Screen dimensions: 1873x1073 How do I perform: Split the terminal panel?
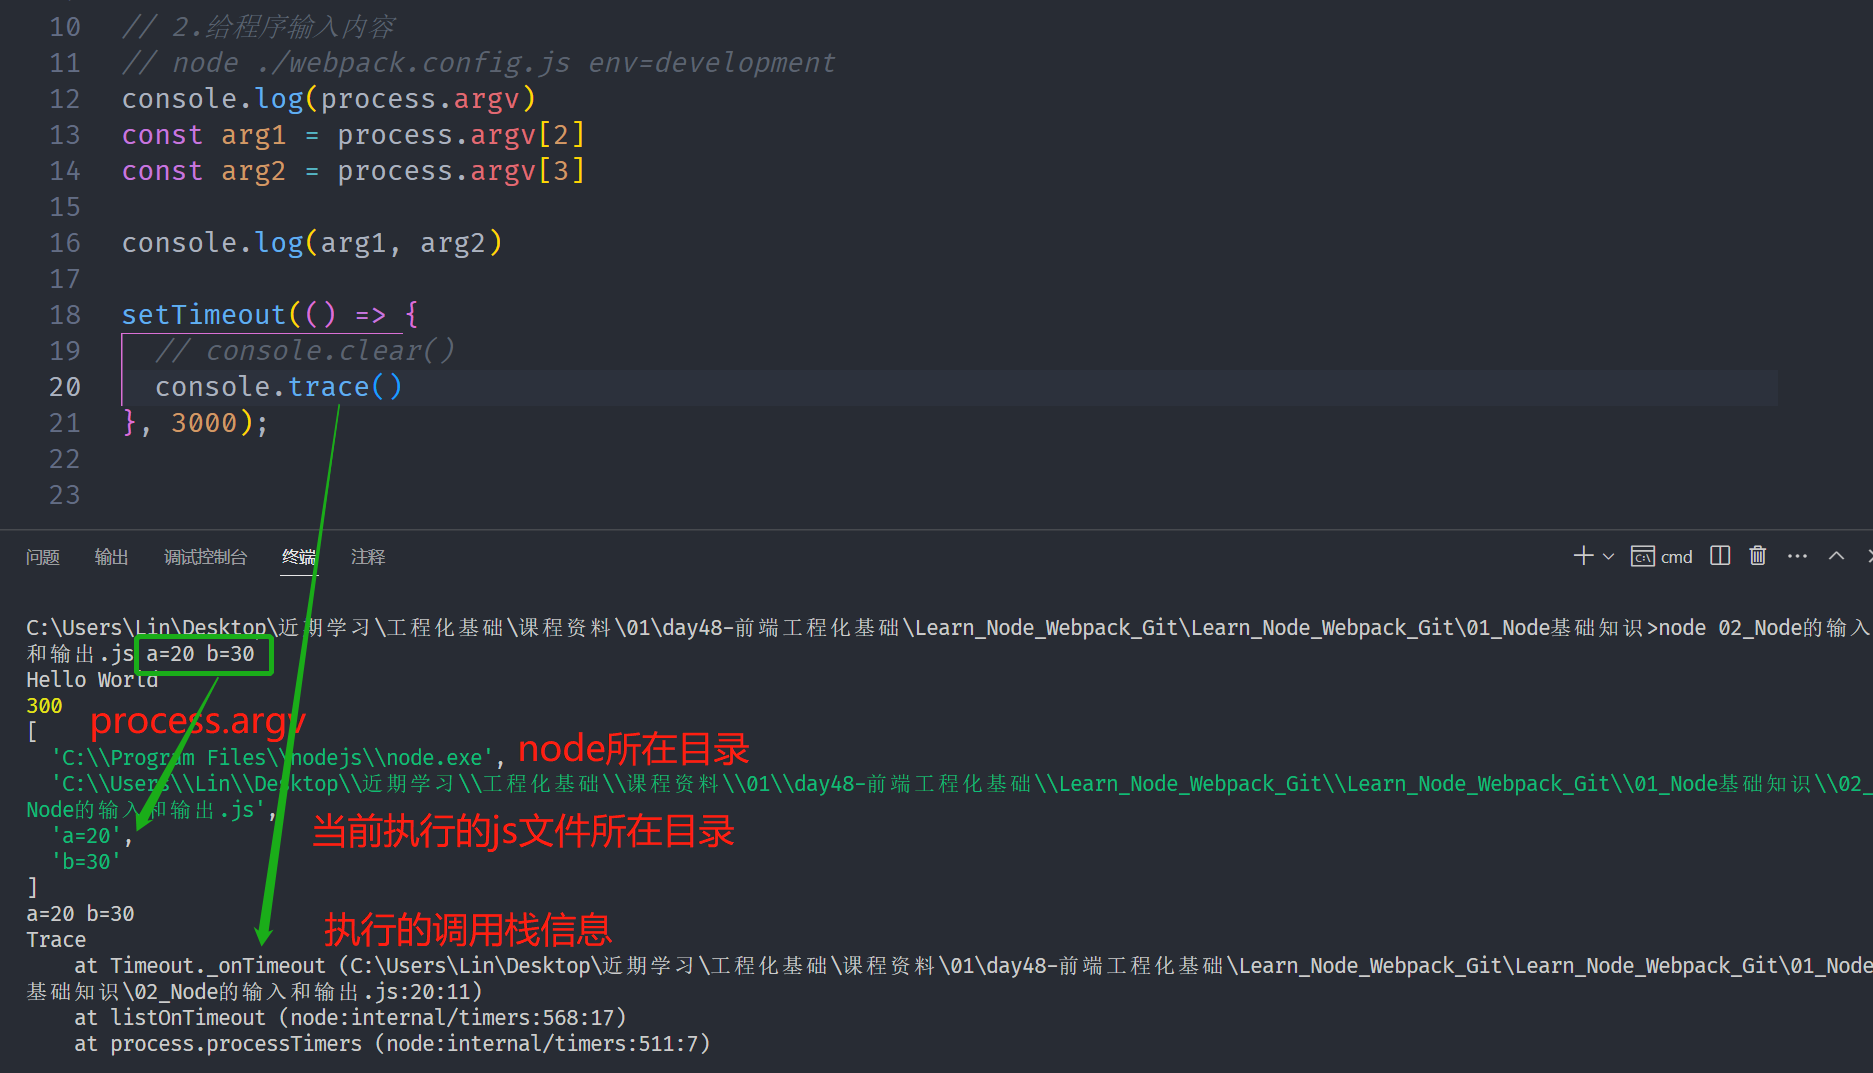pos(1720,556)
